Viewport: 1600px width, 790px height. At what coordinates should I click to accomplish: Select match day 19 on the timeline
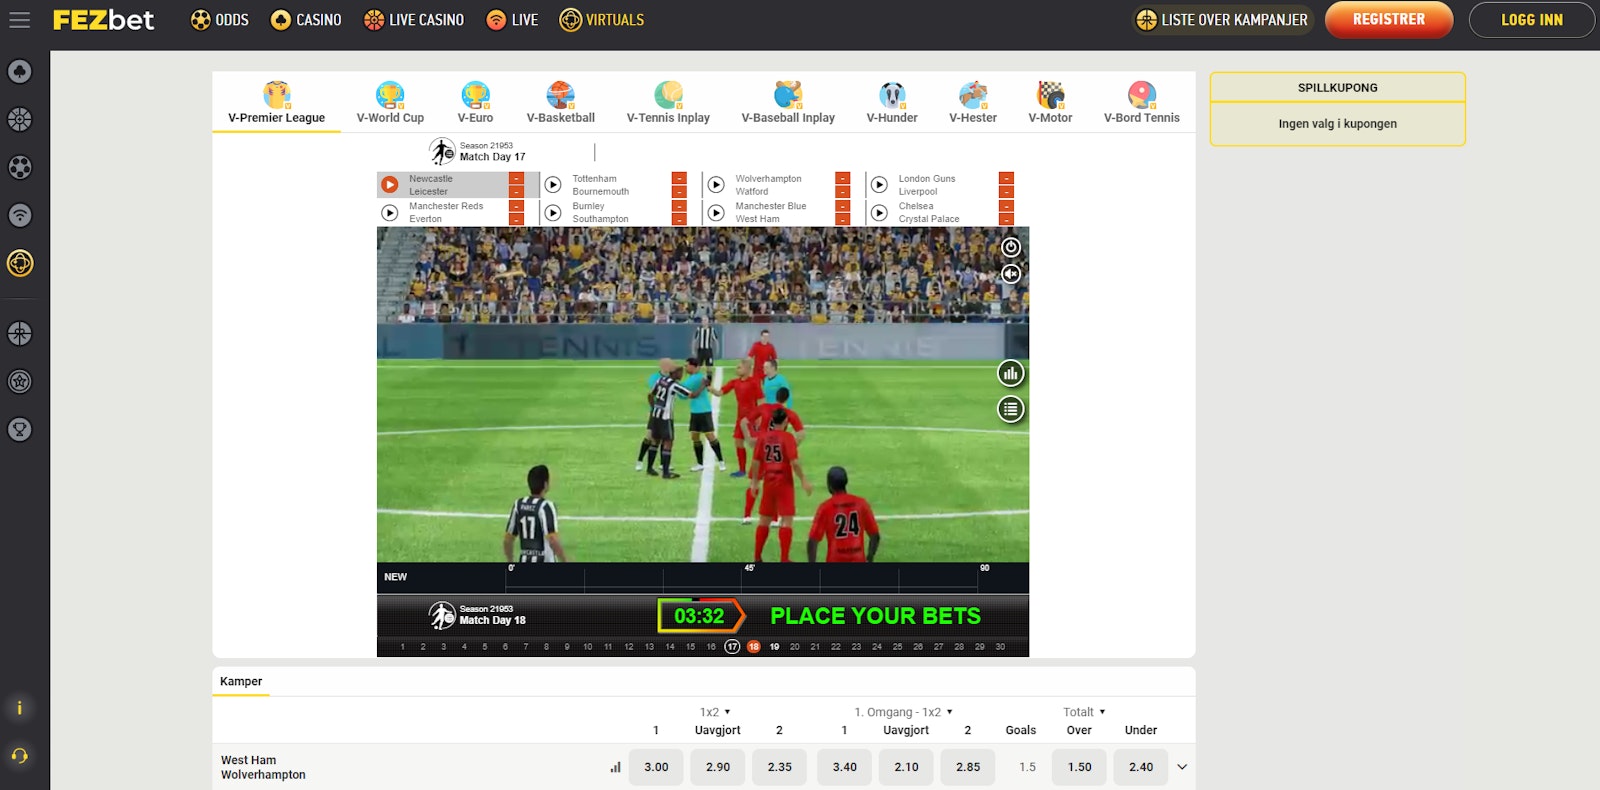coord(774,647)
